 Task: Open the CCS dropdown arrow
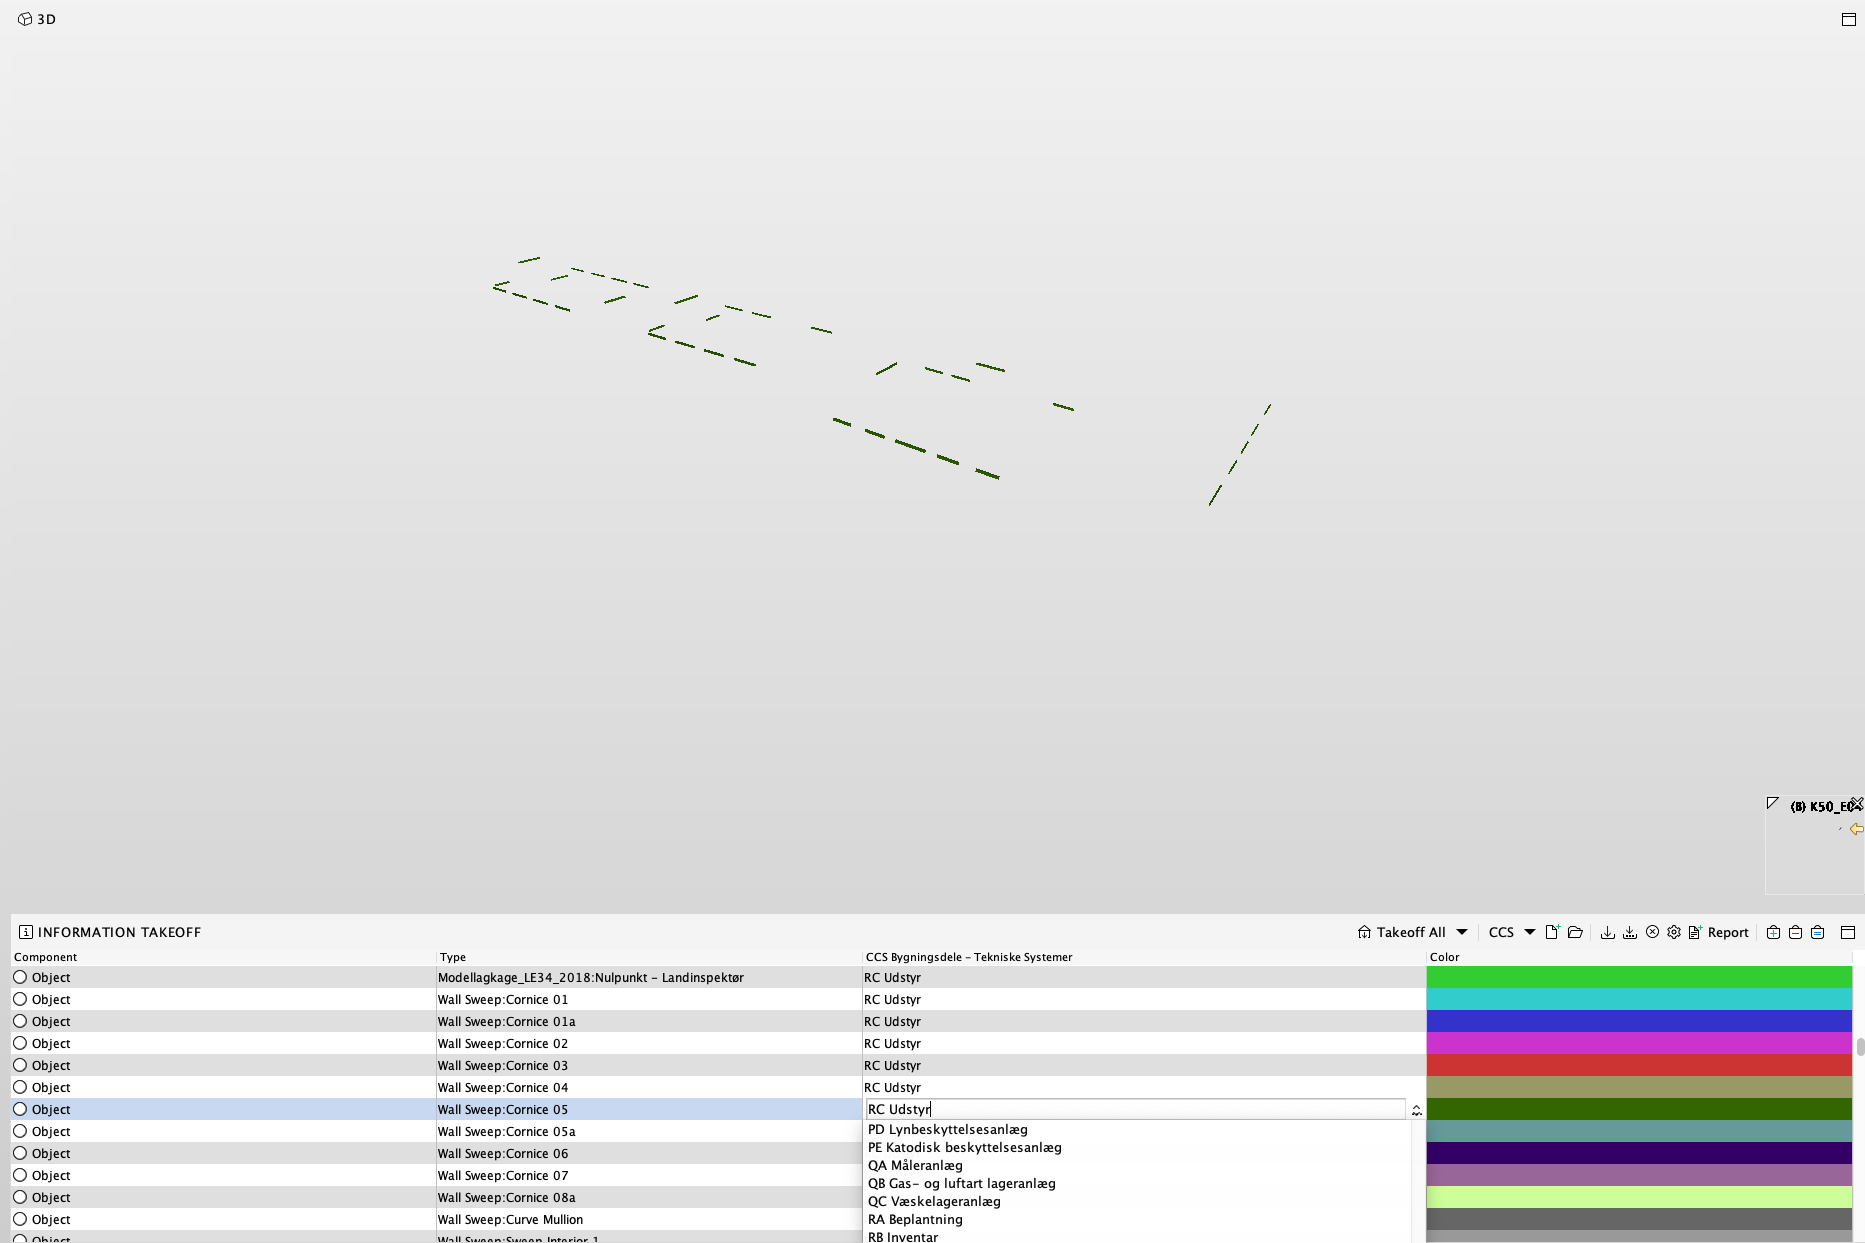pyautogui.click(x=1529, y=932)
